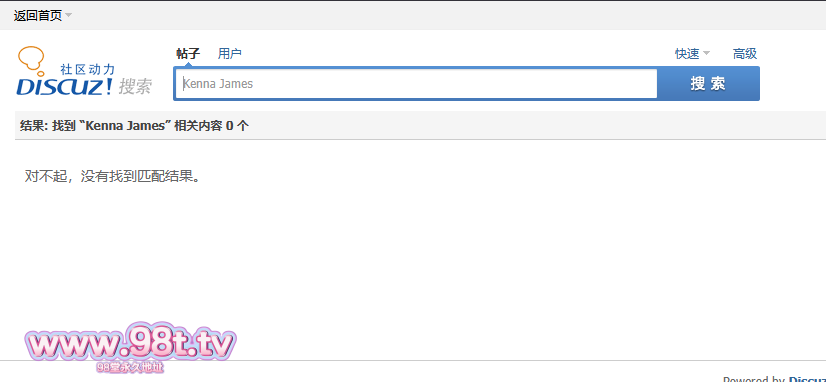The height and width of the screenshot is (382, 826).
Task: Click the Discuz! logo wordmark
Action: (64, 87)
